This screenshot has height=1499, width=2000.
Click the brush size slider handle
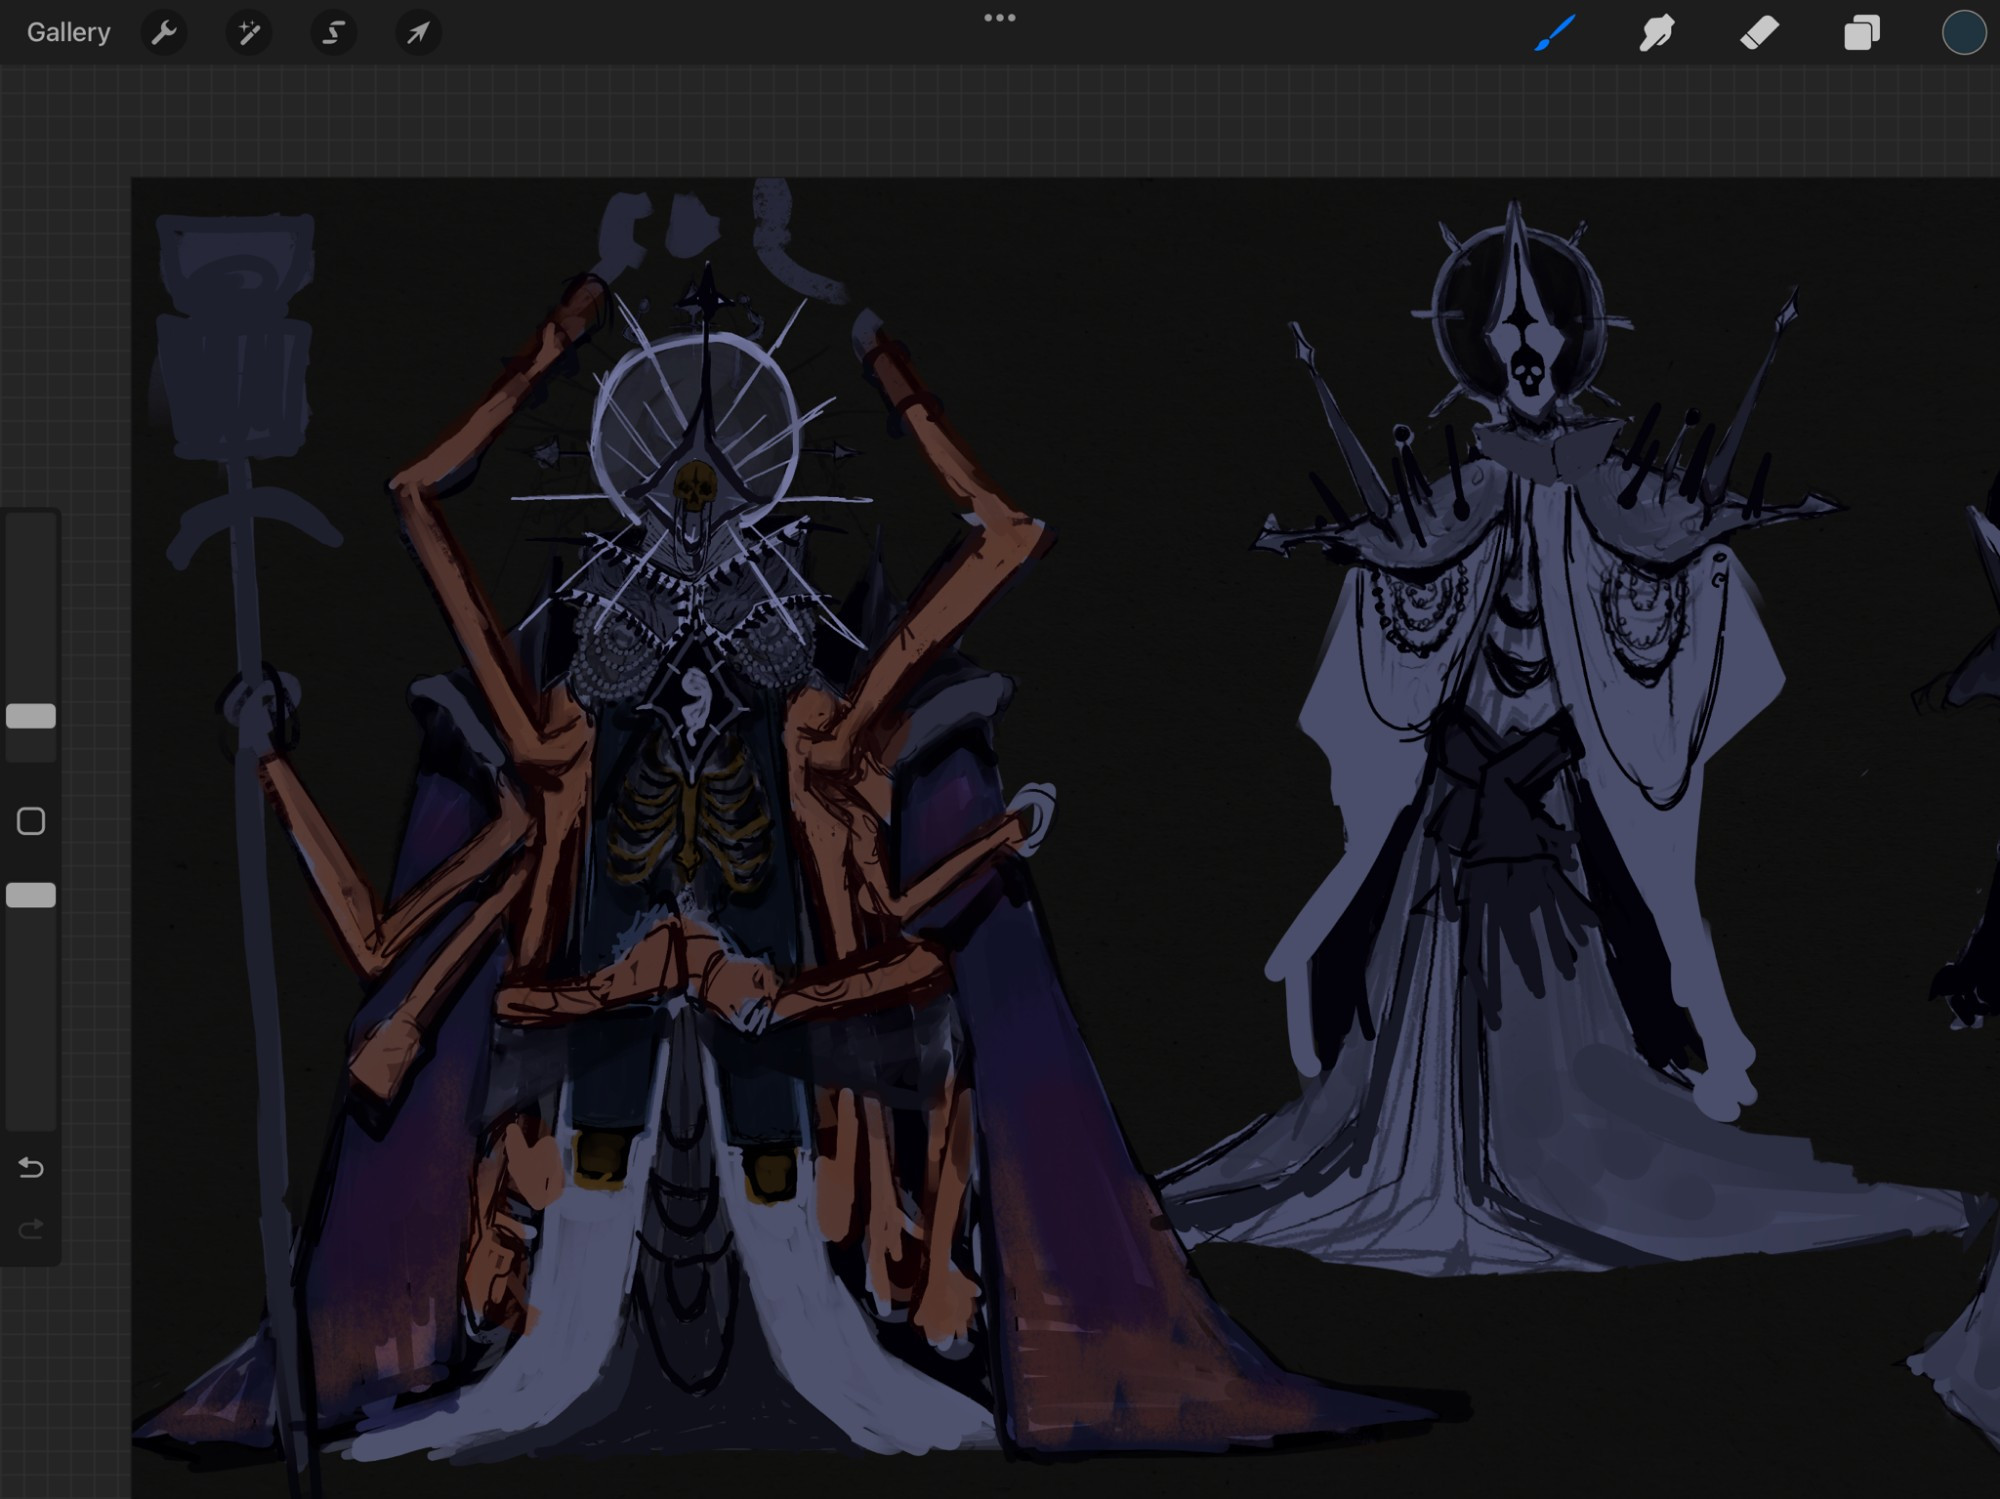[31, 716]
